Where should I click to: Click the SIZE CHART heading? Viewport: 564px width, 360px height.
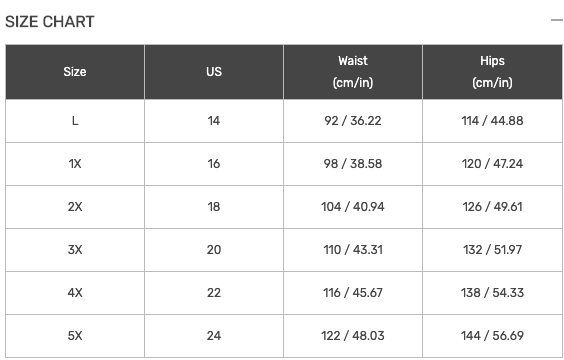50,22
